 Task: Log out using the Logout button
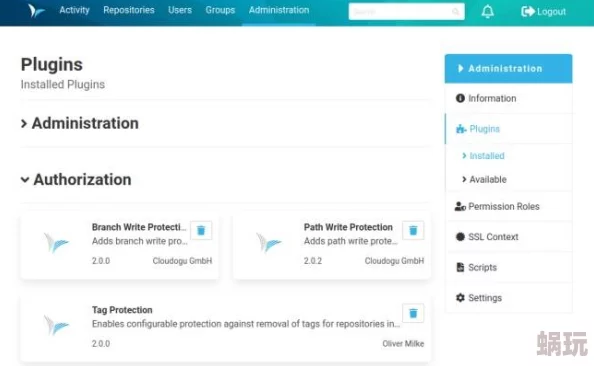[544, 12]
